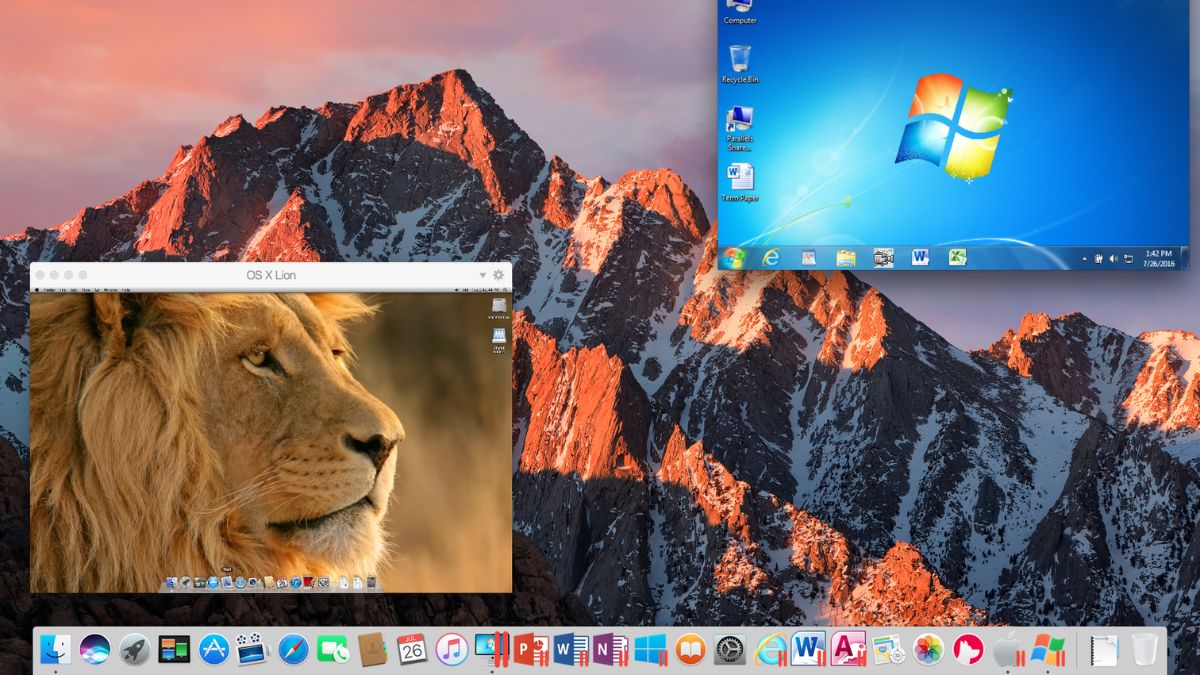
Task: Open Excel in the Windows 7 taskbar
Action: (x=957, y=258)
